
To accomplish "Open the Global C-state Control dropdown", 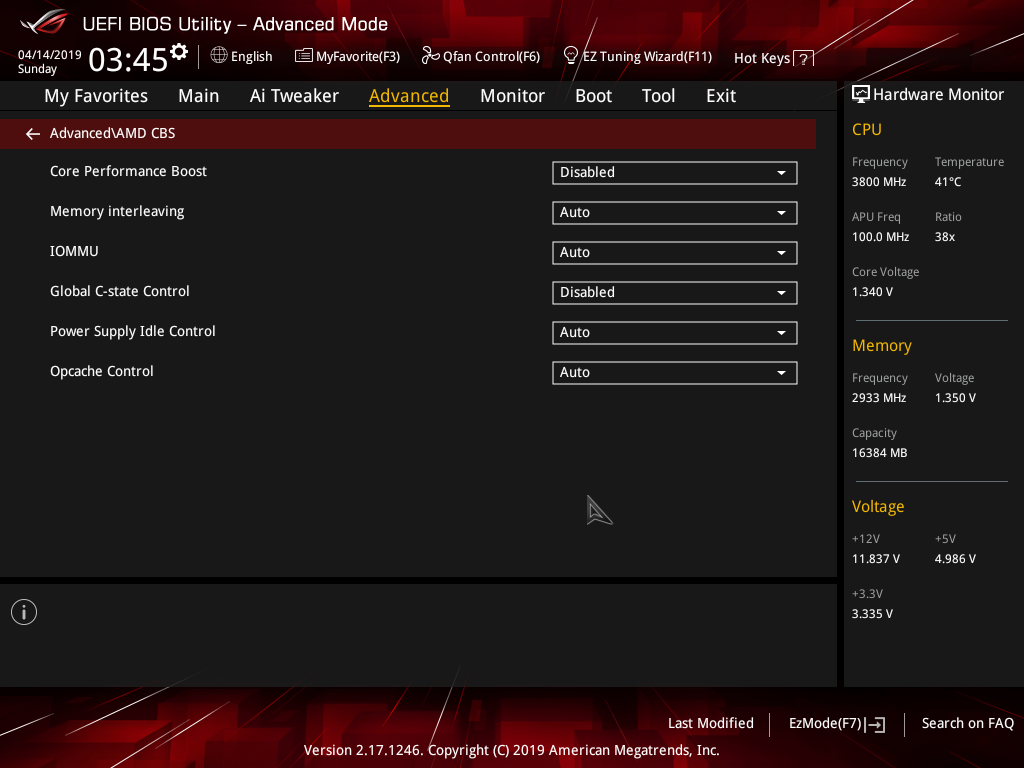I will [675, 293].
